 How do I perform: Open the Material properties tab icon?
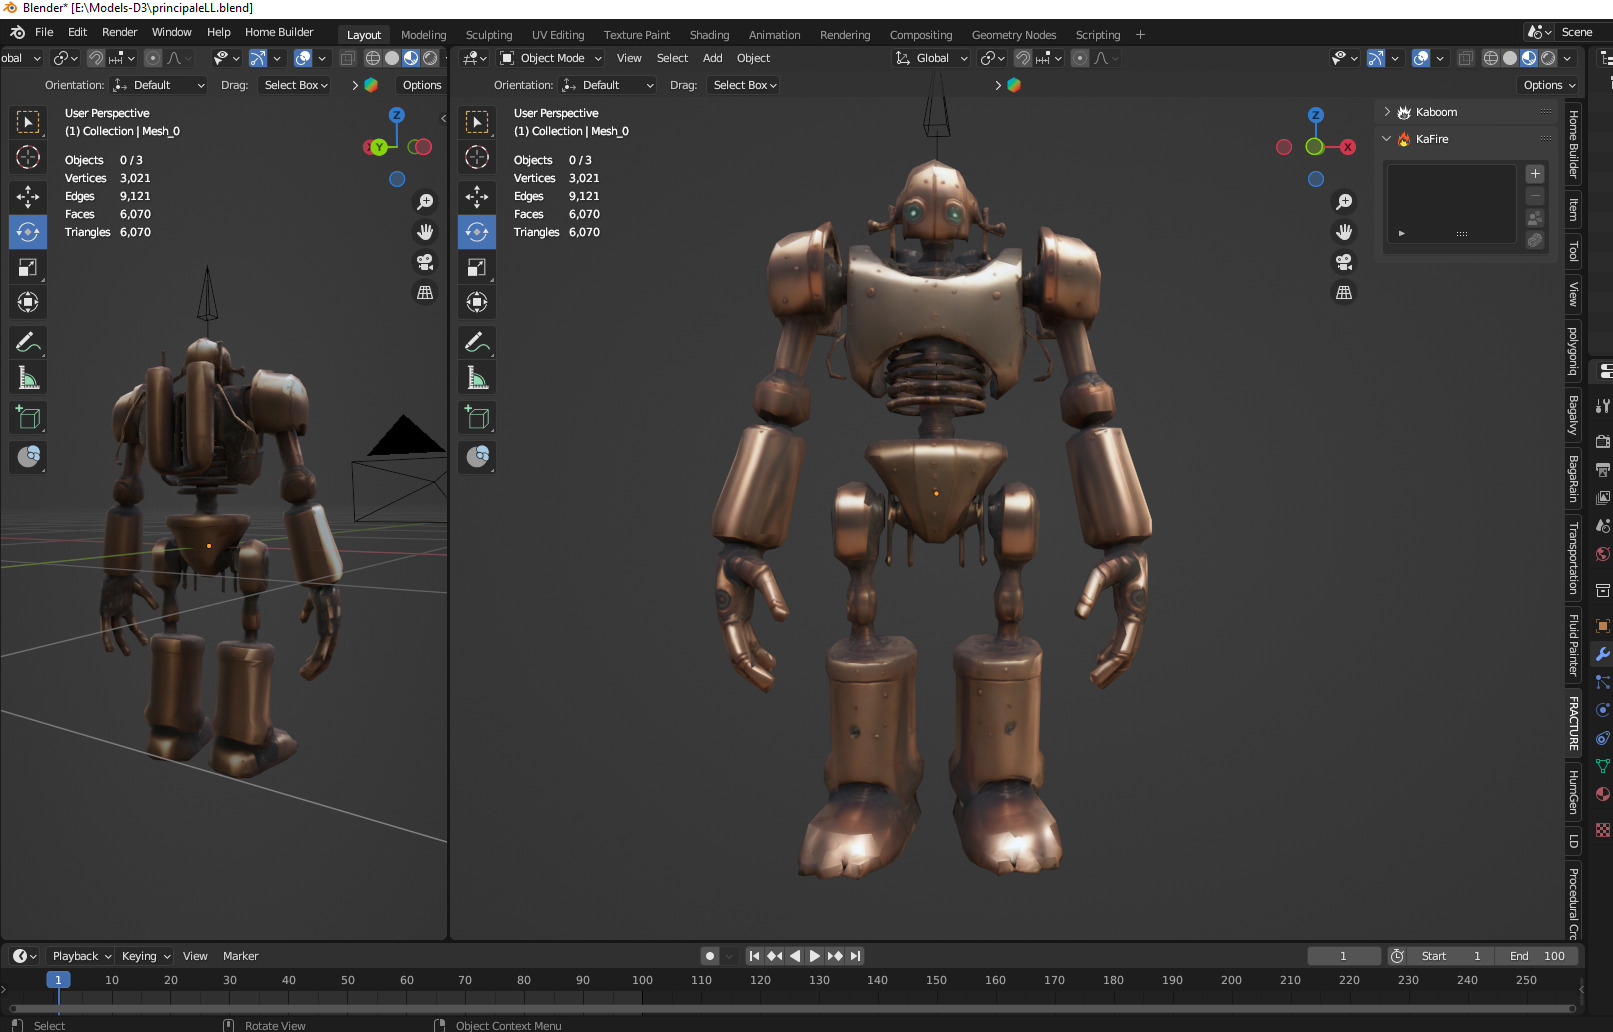click(1602, 794)
